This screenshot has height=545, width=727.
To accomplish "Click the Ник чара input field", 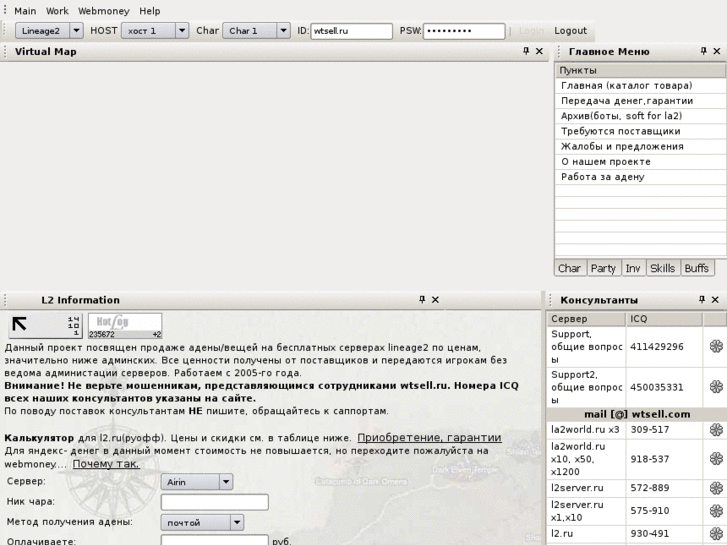I will (x=215, y=502).
